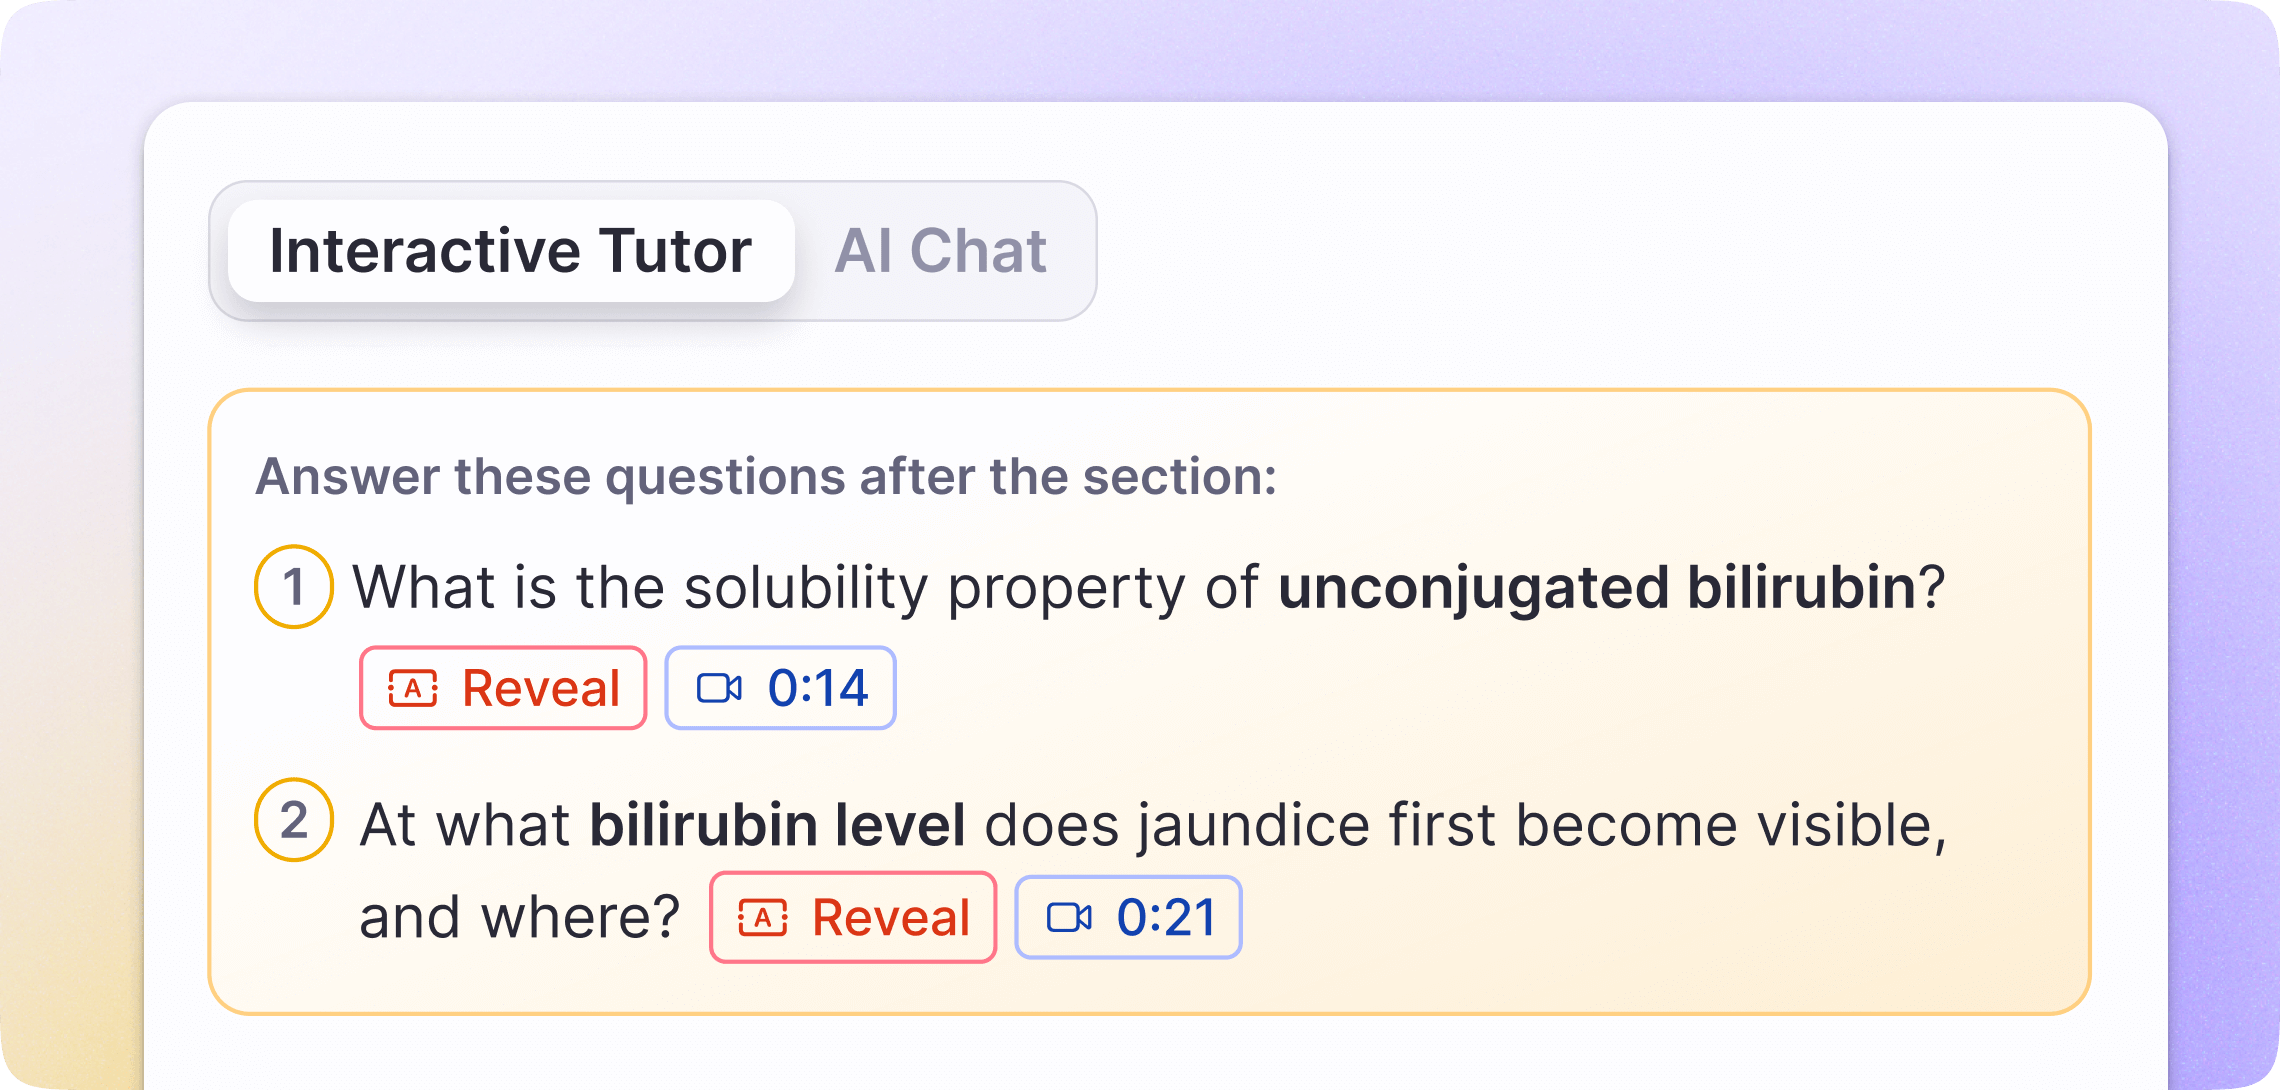Click the flashcard icon inside the second Reveal button

(x=764, y=917)
